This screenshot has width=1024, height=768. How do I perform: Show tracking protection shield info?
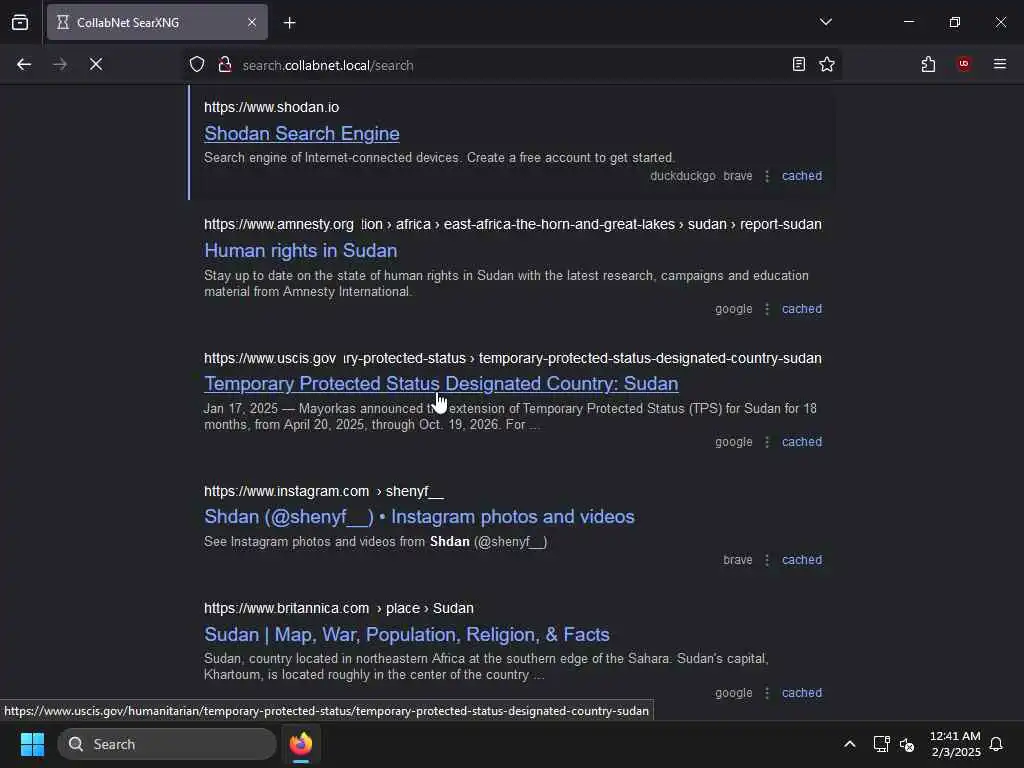coord(197,64)
